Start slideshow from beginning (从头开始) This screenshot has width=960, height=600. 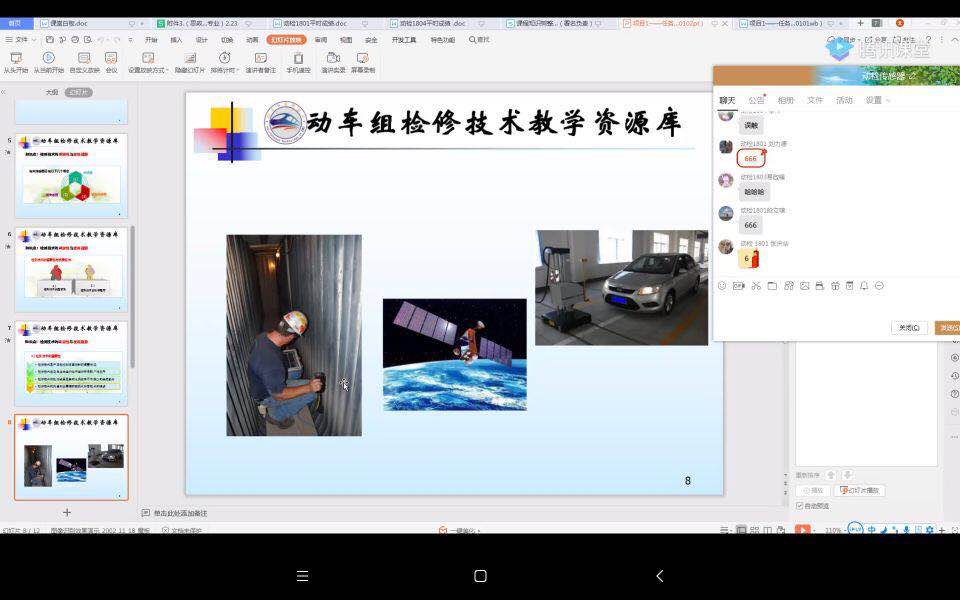[15, 60]
